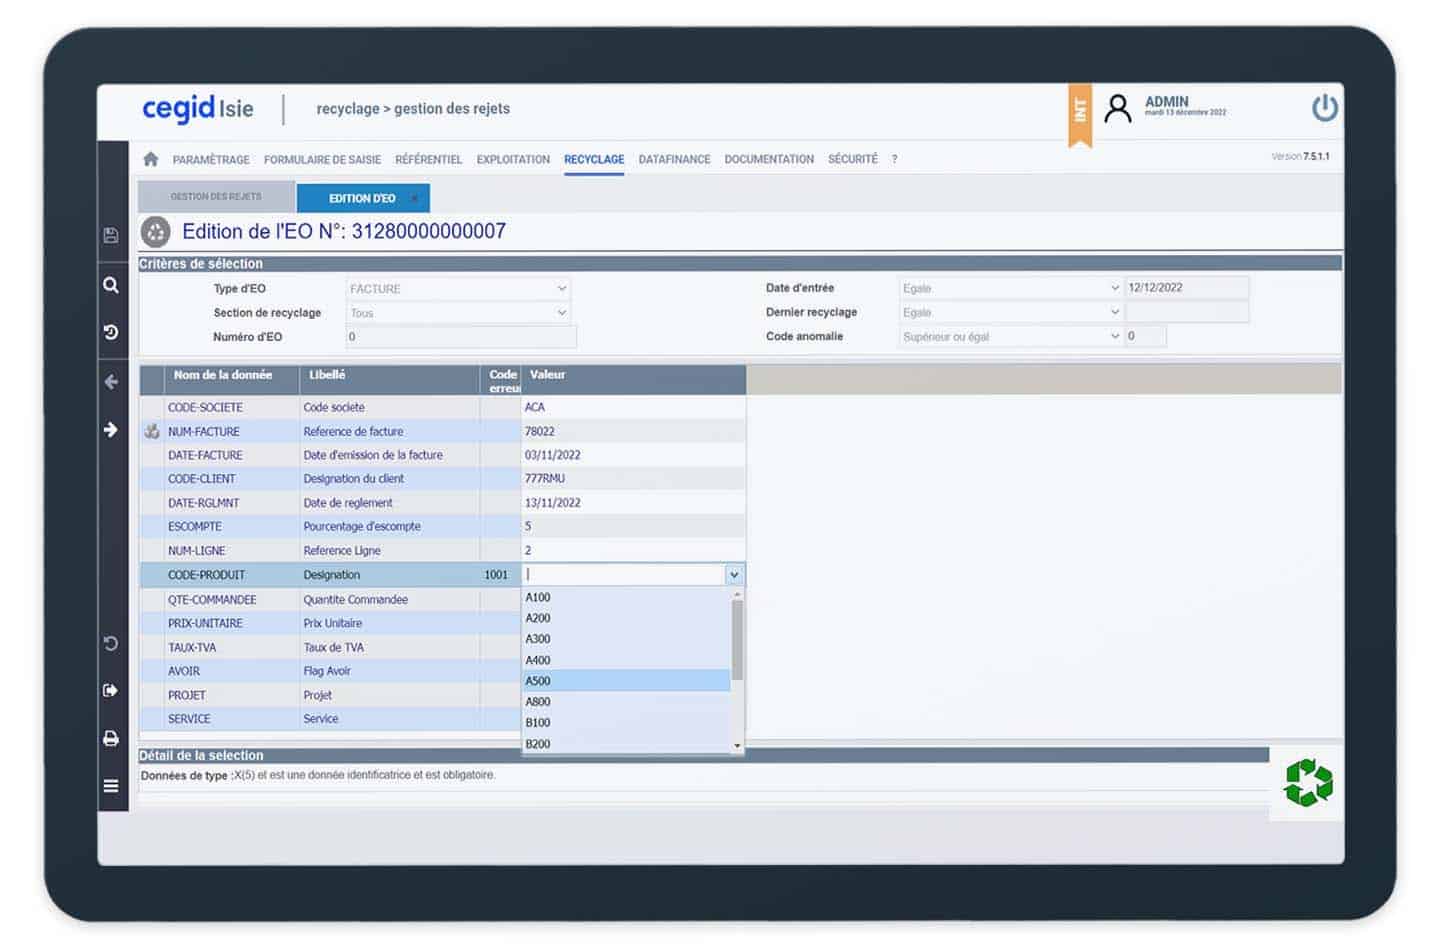Switch to the Gestion des rejets tab

216,197
